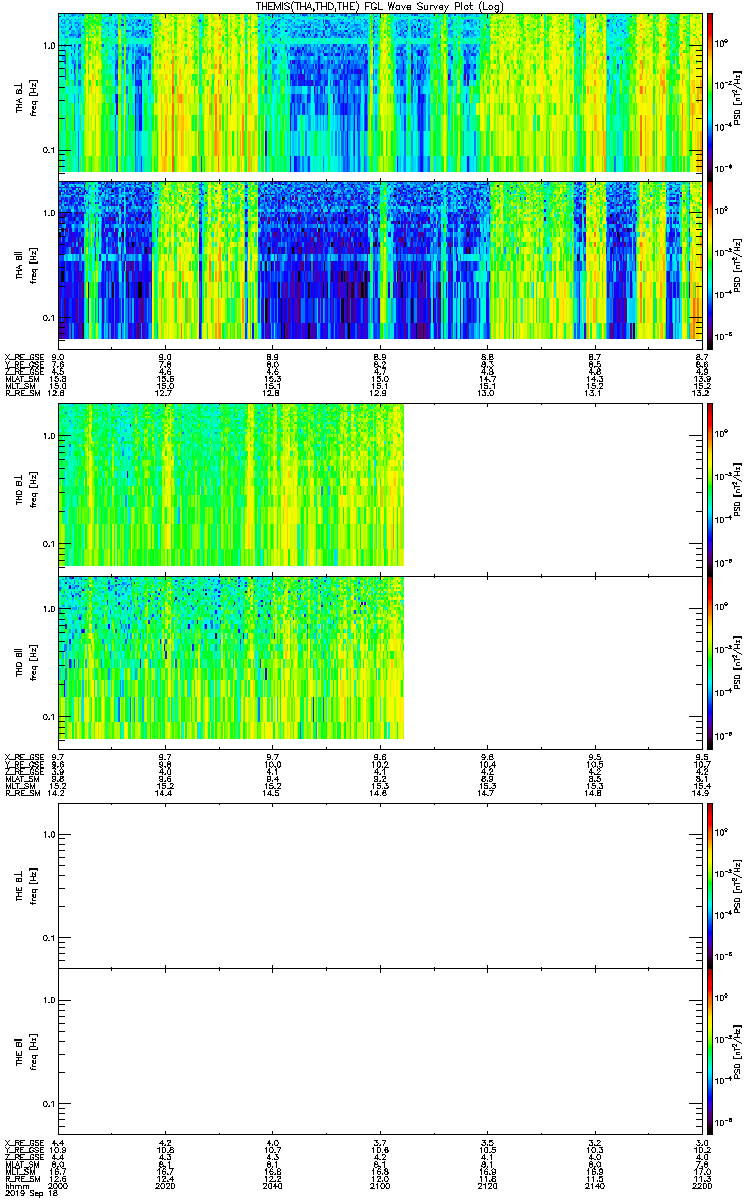The image size is (750, 1200).
Task: Click the '2120' time tick label
Action: coord(488,1186)
